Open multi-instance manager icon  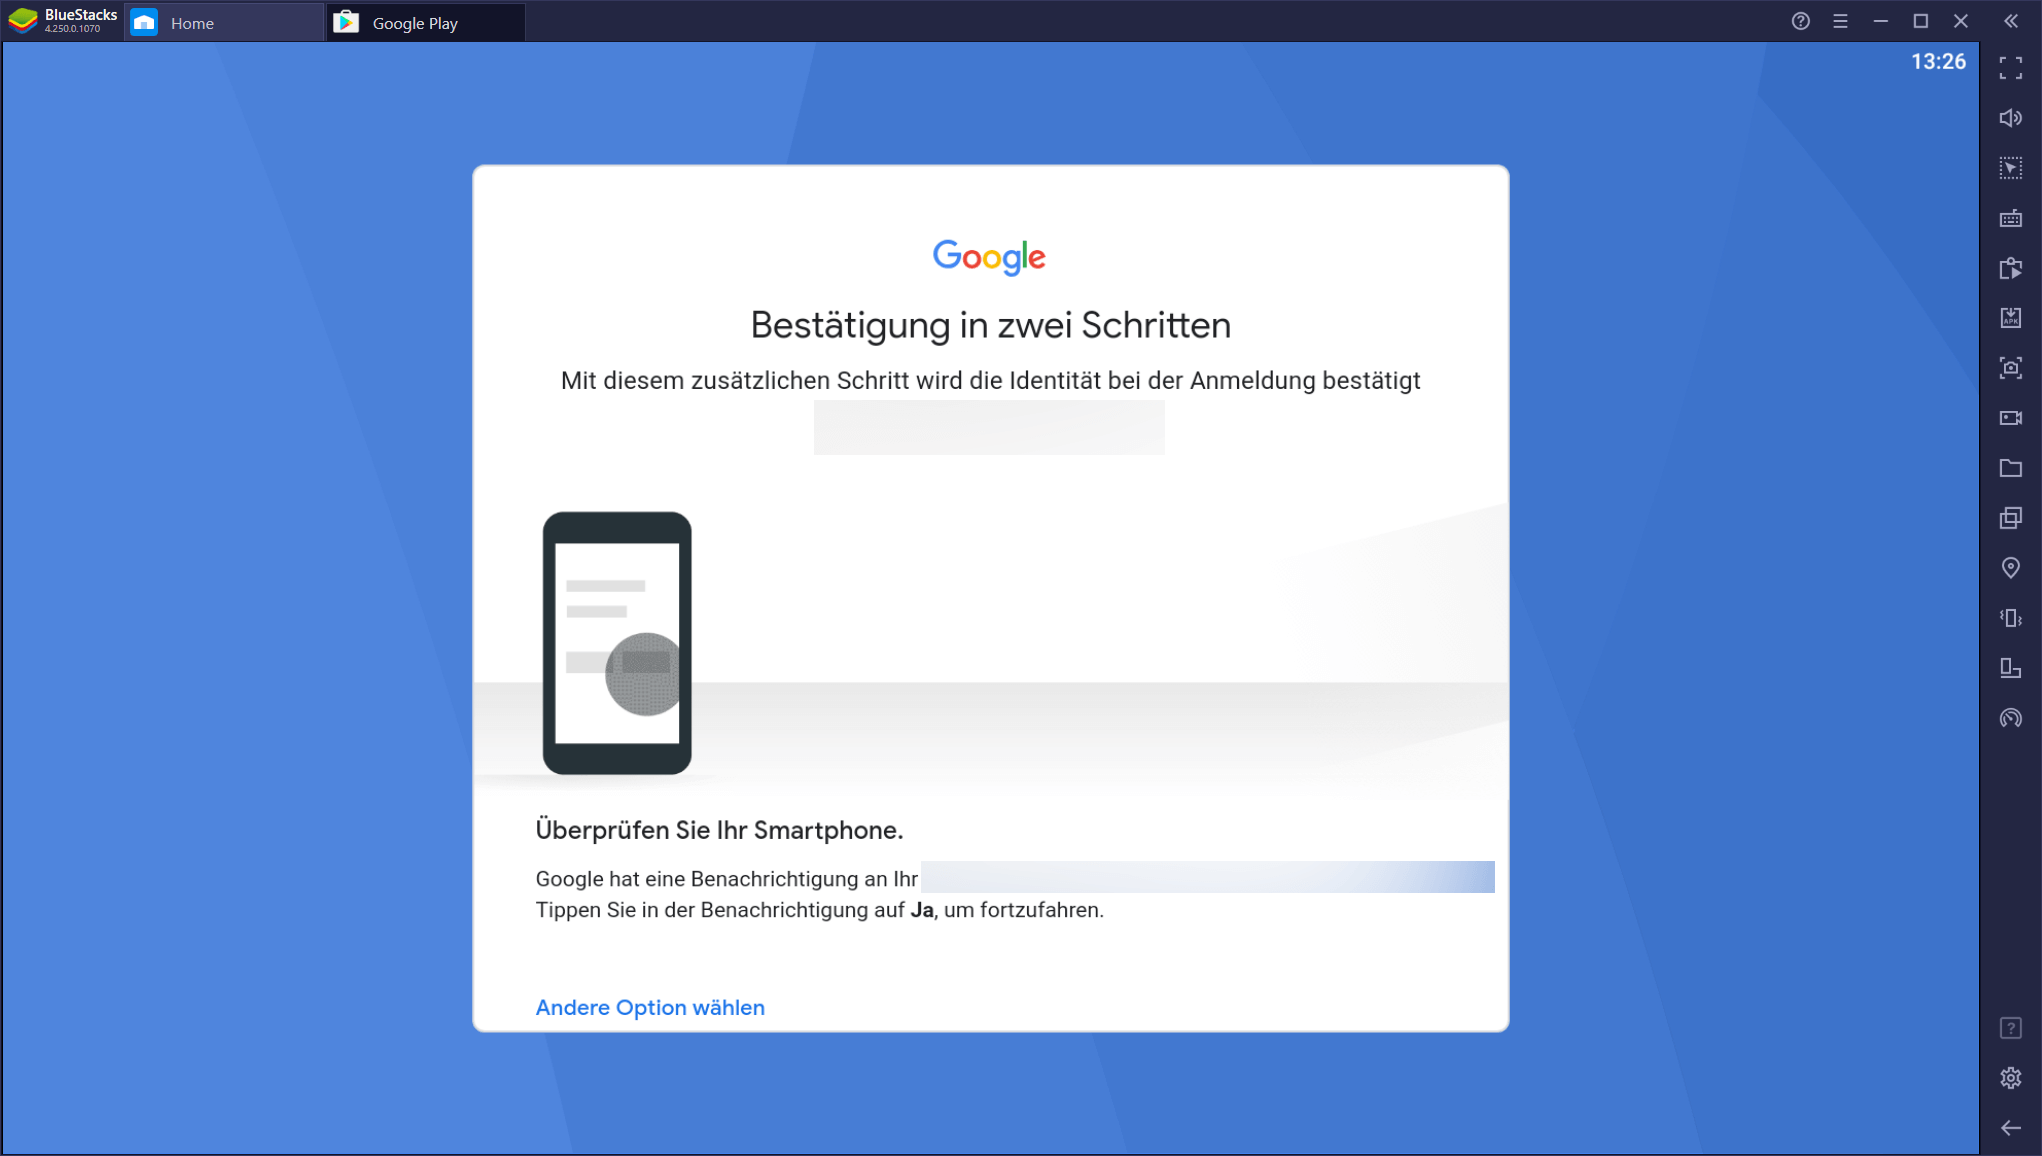coord(2010,518)
